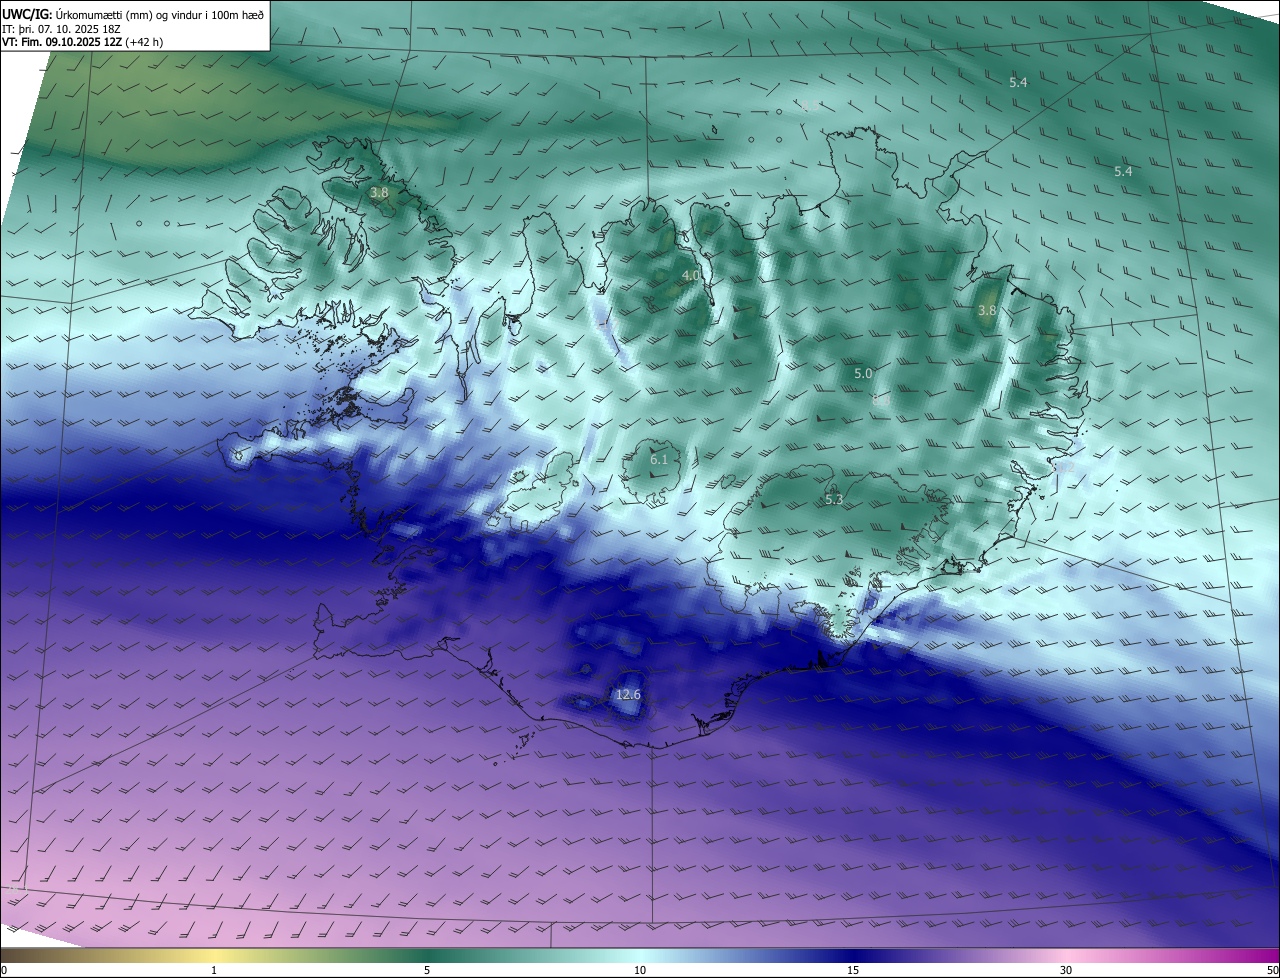Click the "15" tick label on the color scale
1280x978 pixels.
(x=853, y=970)
